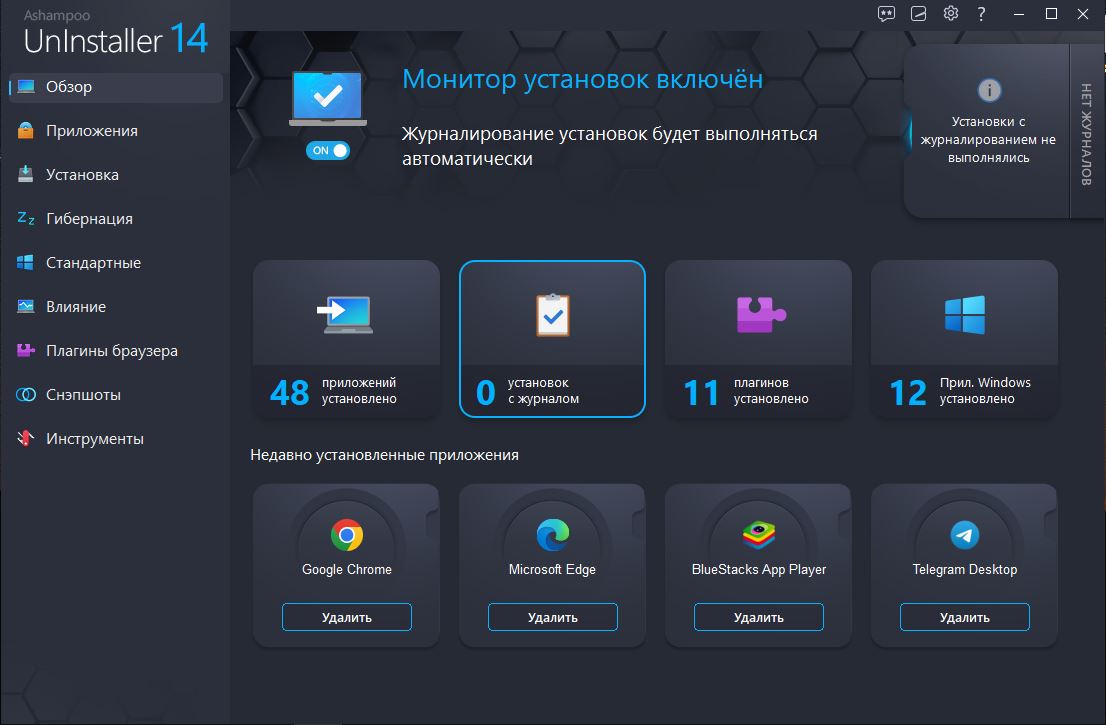Open Инструменты section label
Screen dimensions: 1106x725
(95, 439)
